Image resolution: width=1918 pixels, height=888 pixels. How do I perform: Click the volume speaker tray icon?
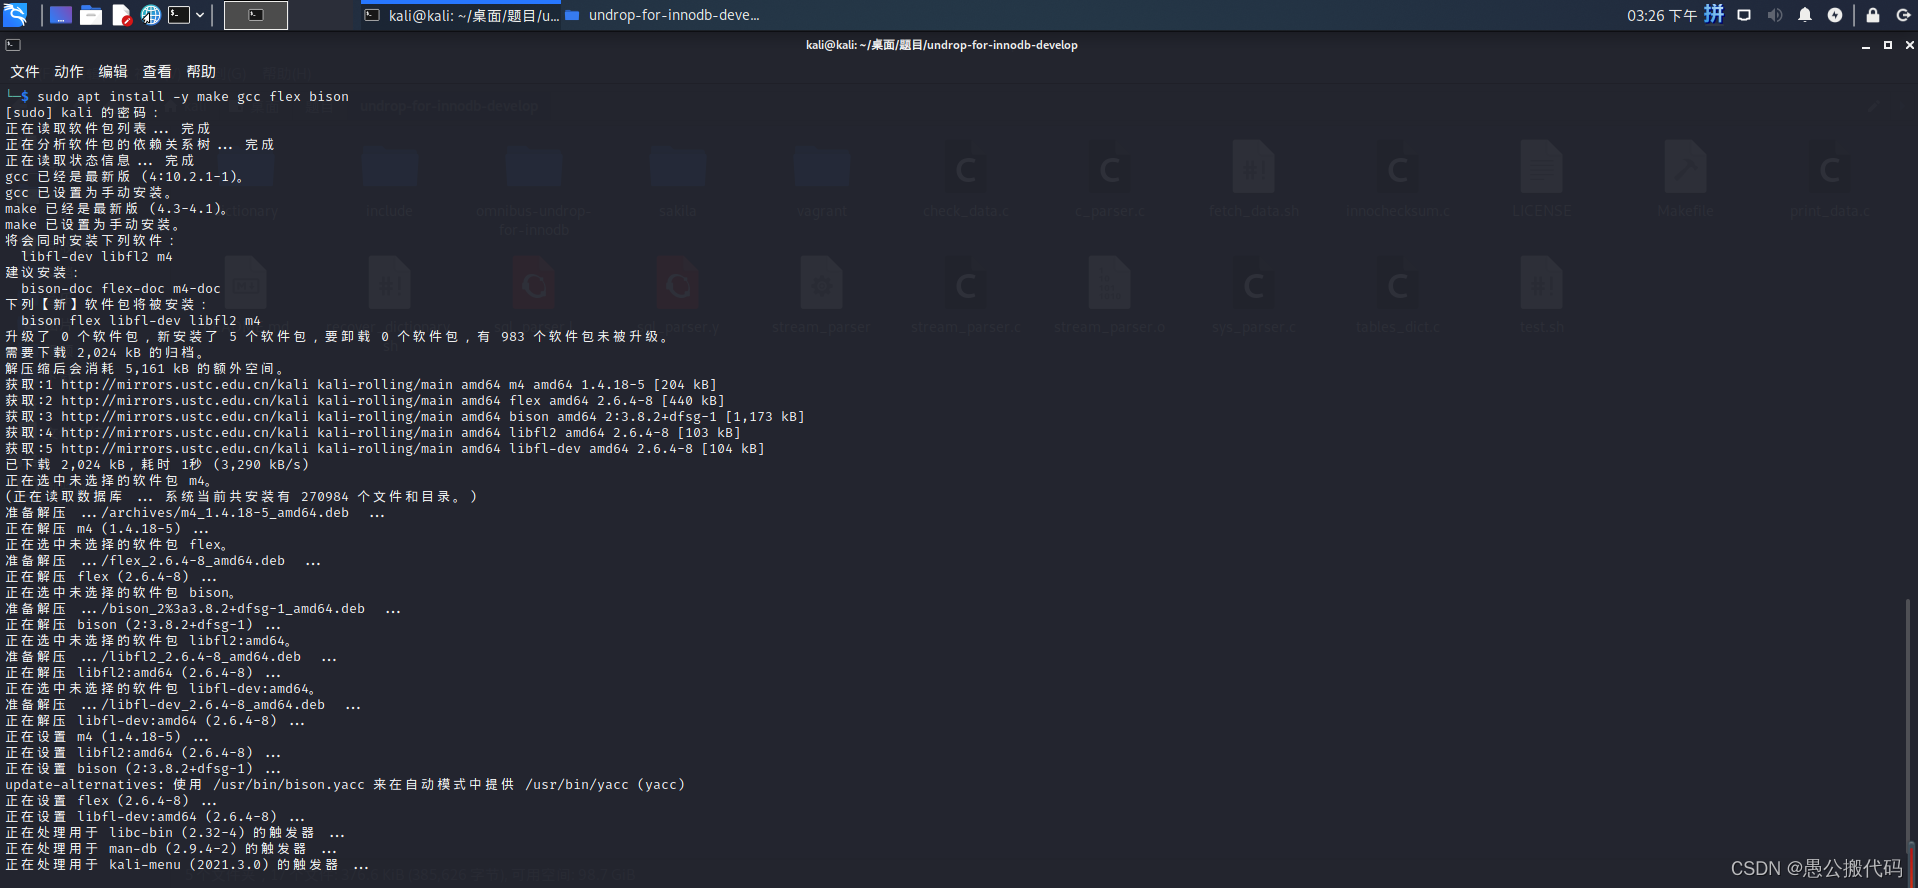tap(1775, 15)
